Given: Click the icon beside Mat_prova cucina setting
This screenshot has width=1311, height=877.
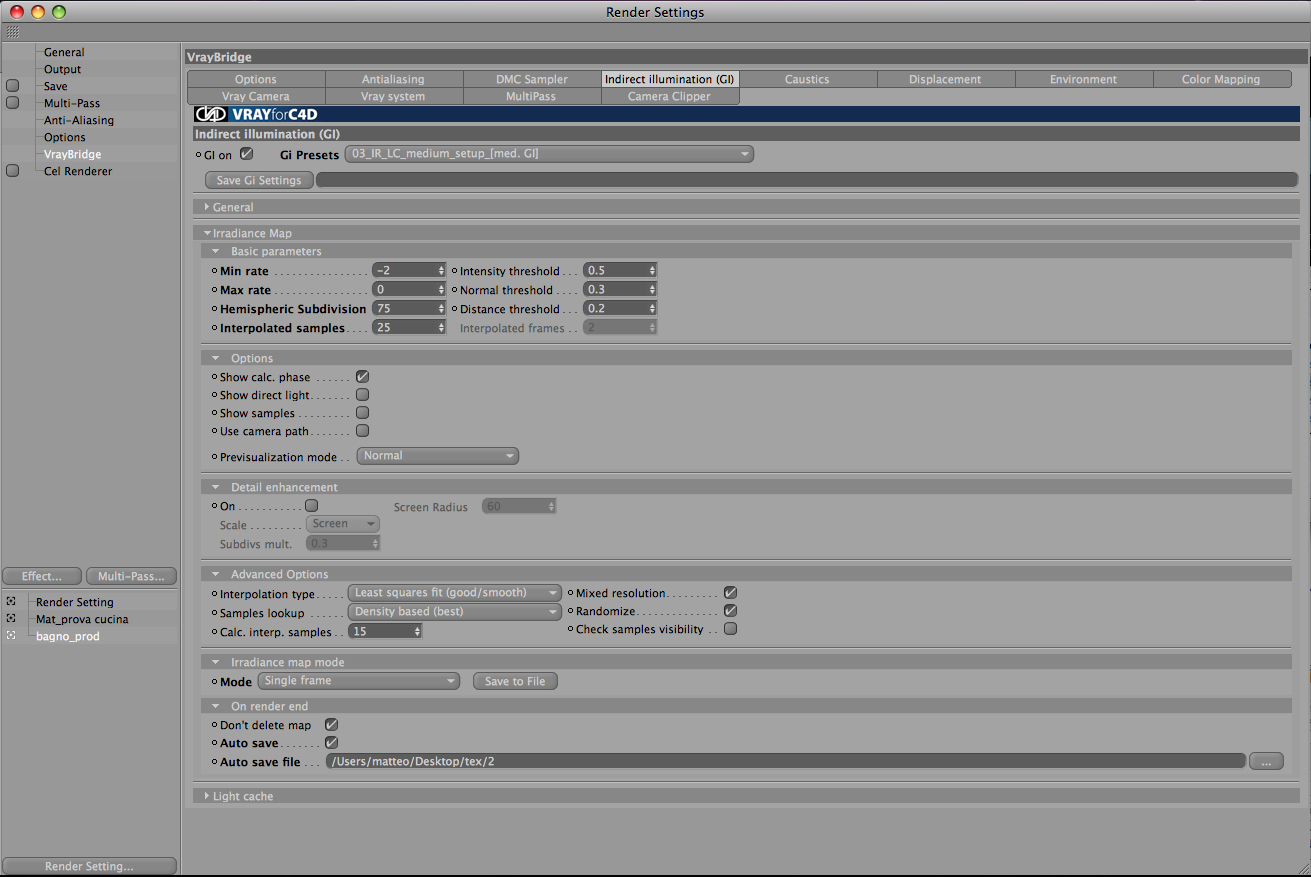Looking at the screenshot, I should pos(11,619).
